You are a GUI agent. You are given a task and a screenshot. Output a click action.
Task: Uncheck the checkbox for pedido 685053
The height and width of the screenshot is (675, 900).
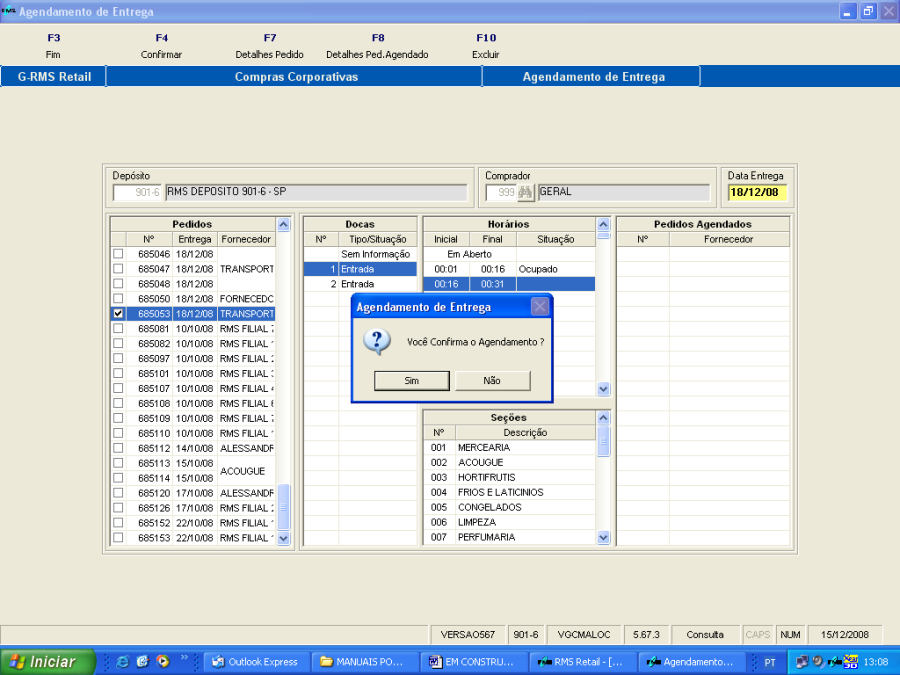coord(119,313)
